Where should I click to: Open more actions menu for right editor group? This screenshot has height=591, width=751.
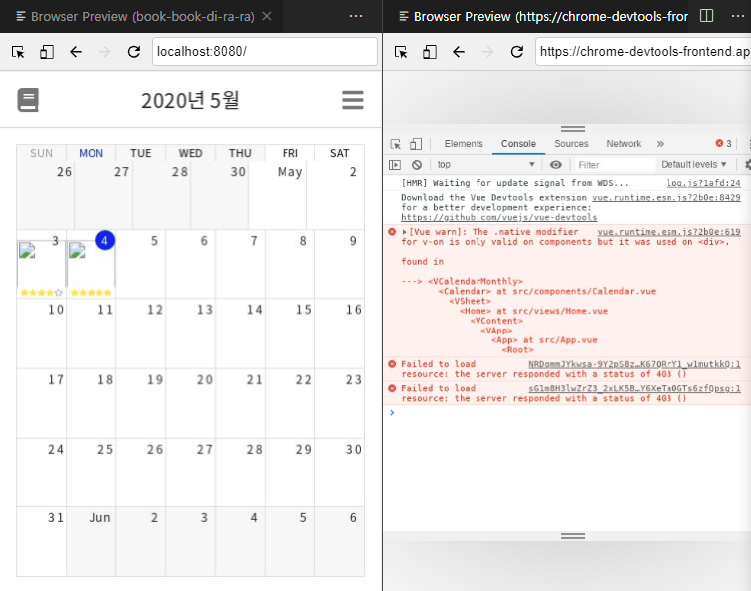(x=738, y=16)
